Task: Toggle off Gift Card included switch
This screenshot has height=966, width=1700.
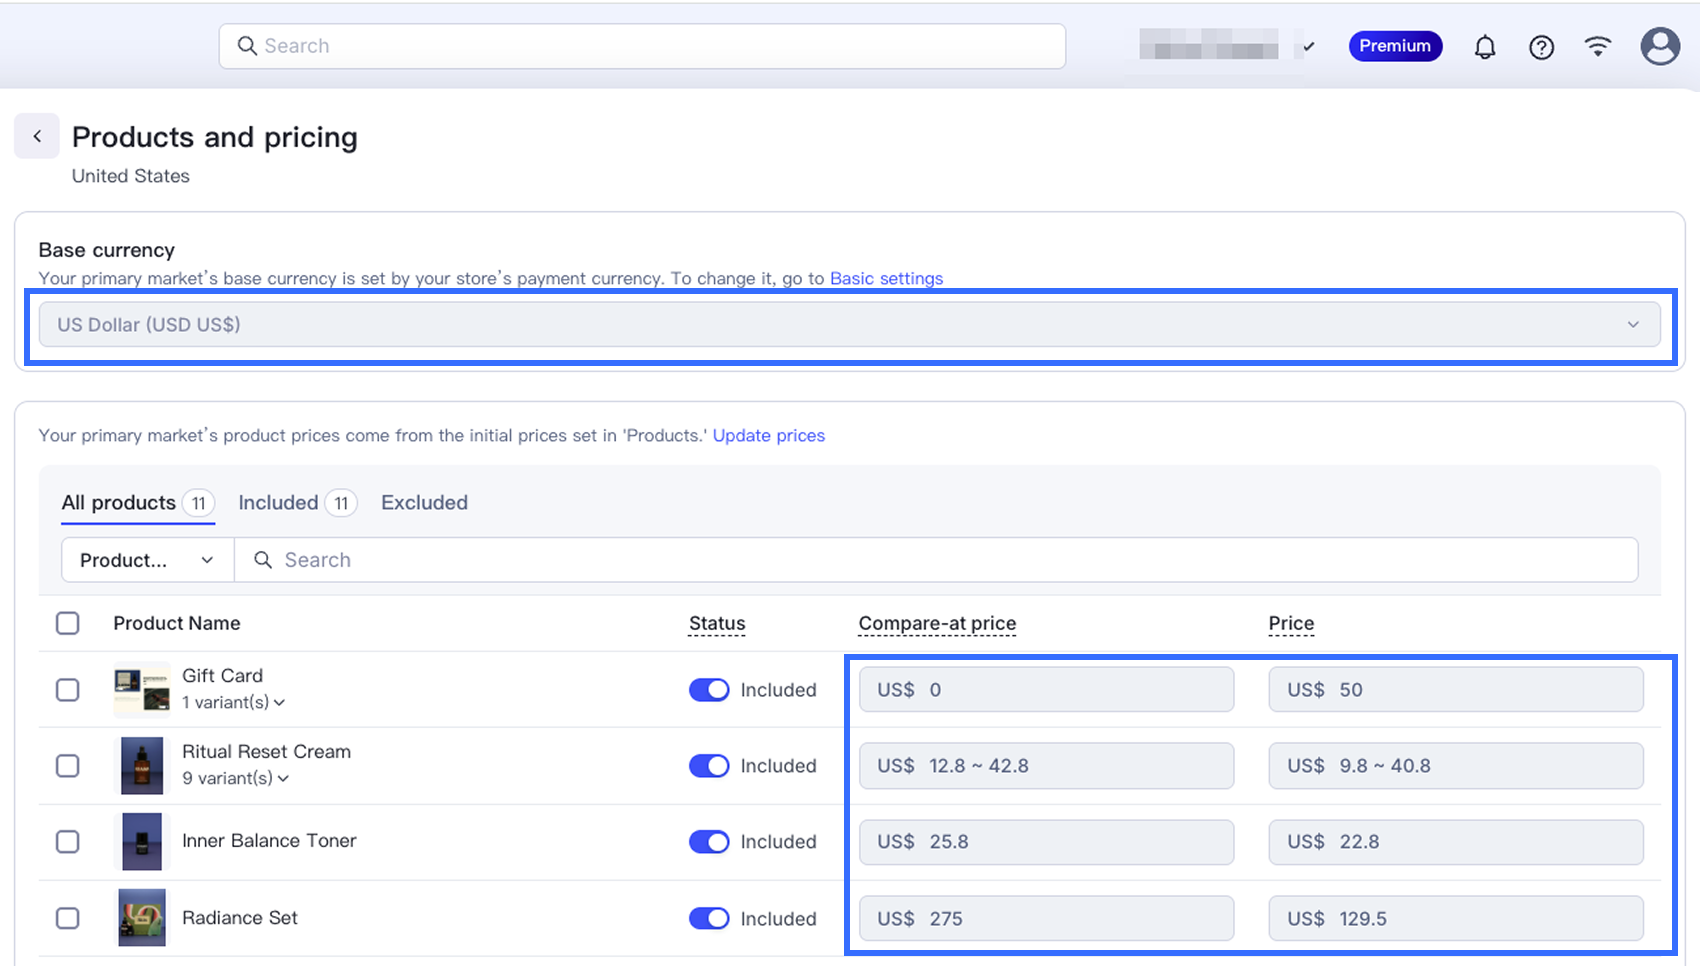Action: tap(709, 690)
